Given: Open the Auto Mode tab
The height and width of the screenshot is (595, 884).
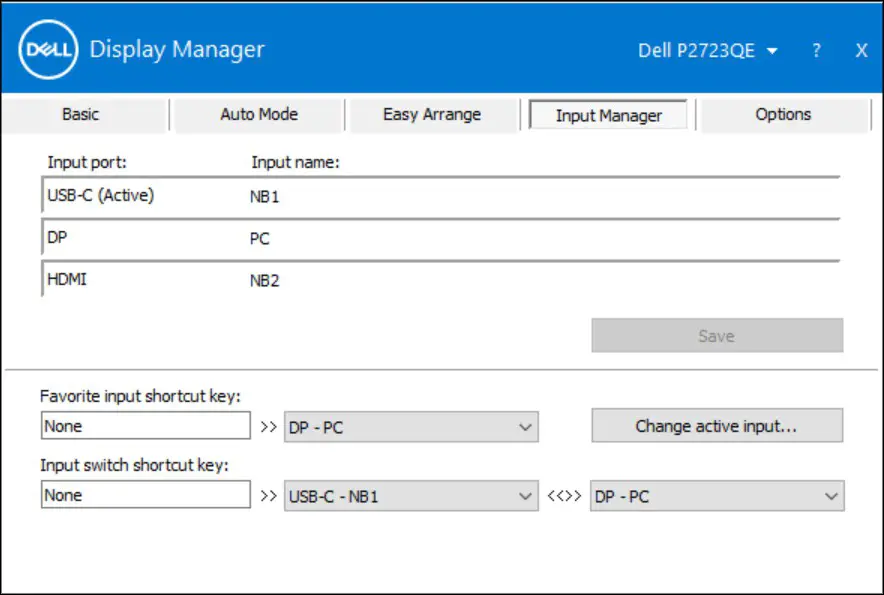Looking at the screenshot, I should [x=258, y=114].
